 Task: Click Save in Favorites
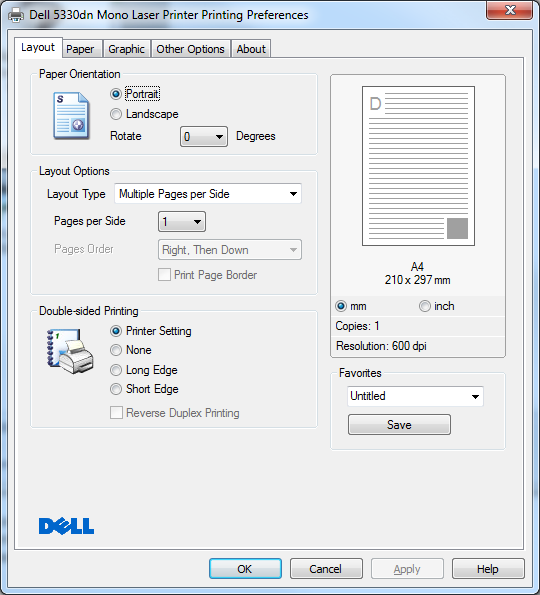point(399,425)
